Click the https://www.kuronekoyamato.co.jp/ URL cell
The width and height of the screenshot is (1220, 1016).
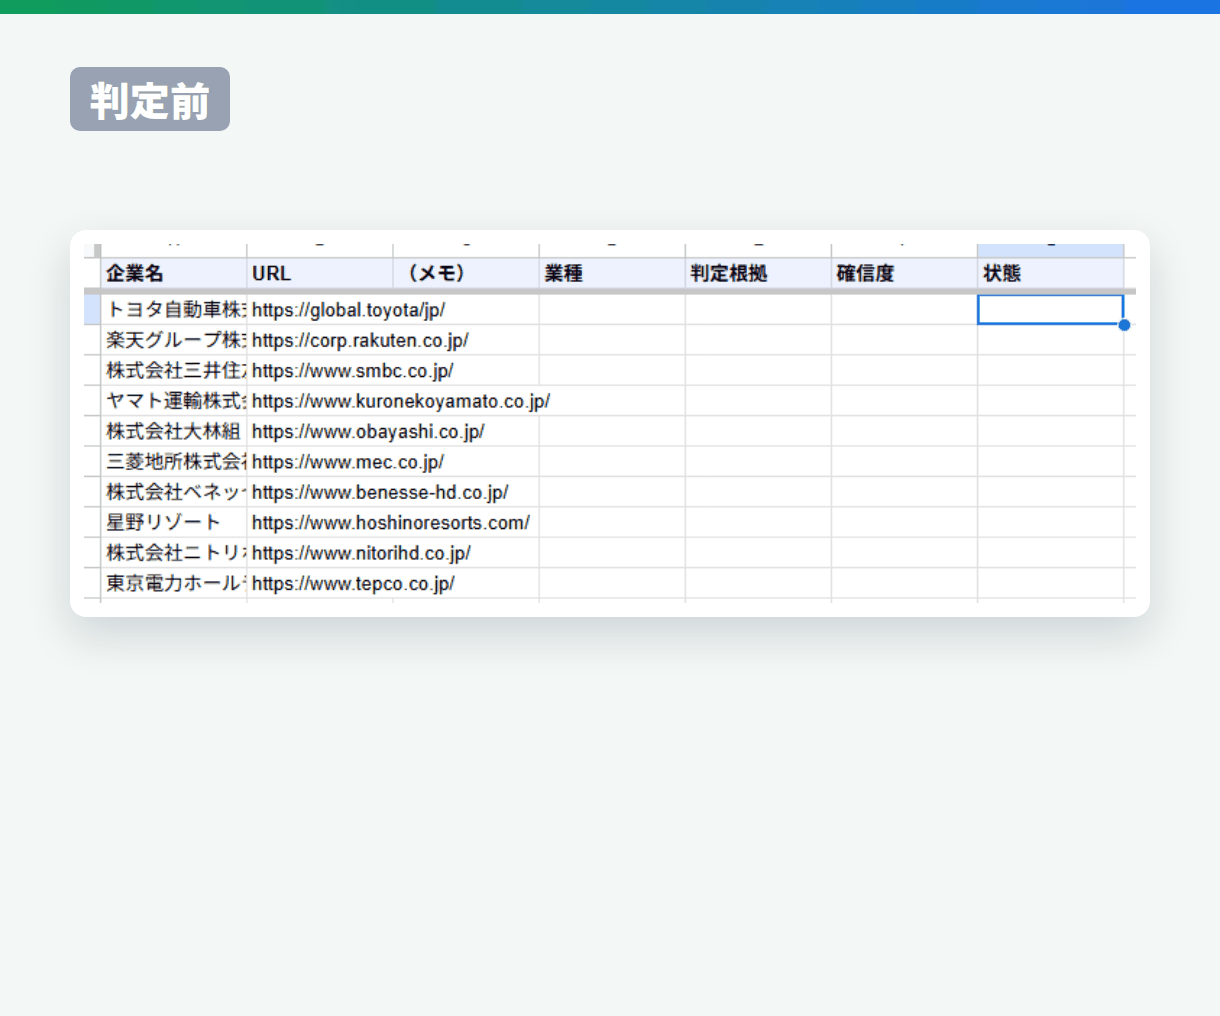point(320,401)
